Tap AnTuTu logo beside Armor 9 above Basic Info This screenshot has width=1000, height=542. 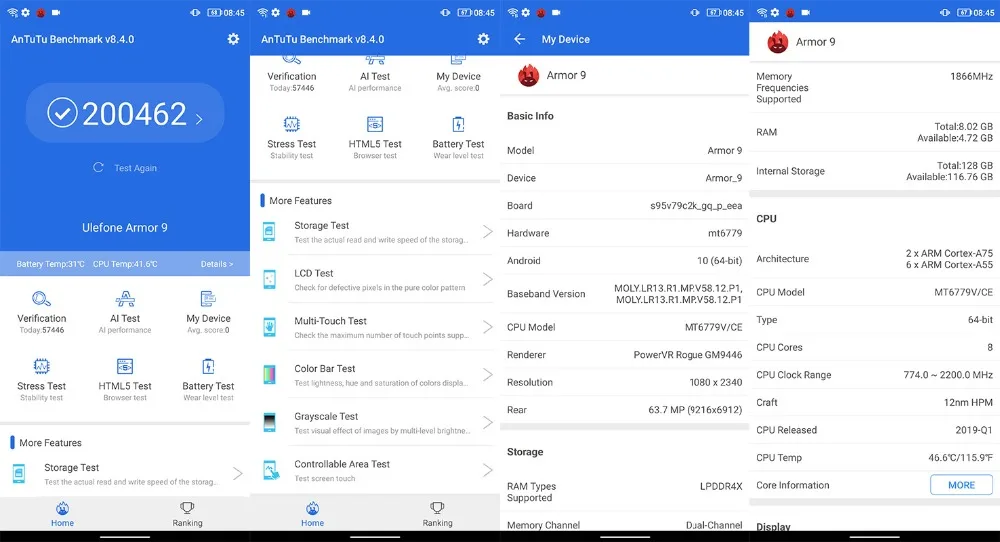click(x=528, y=75)
